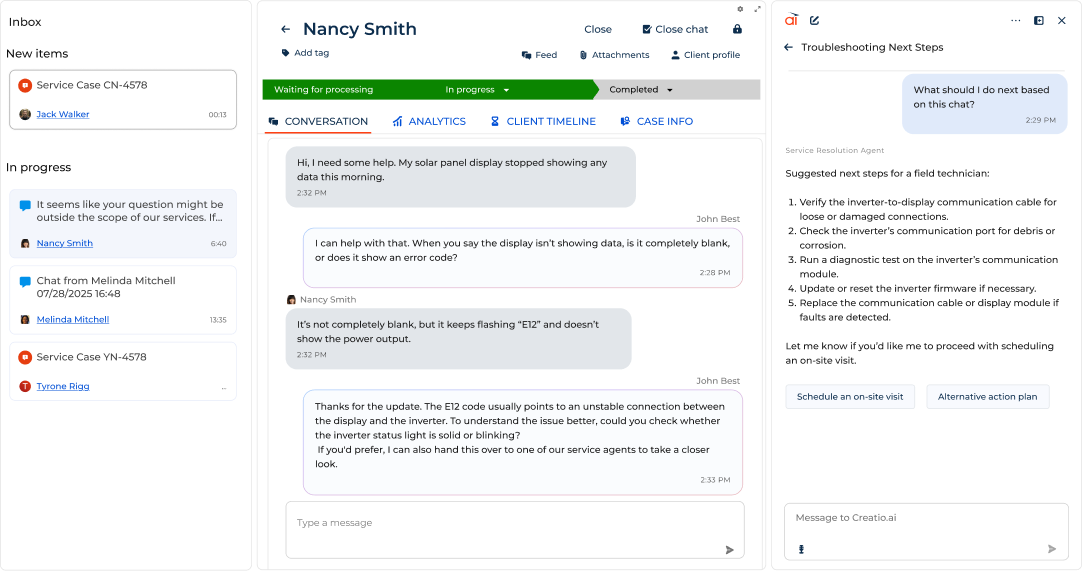Click the microphone icon in Creatio.ai box
Viewport: 1082px width, 571px height.
point(801,549)
